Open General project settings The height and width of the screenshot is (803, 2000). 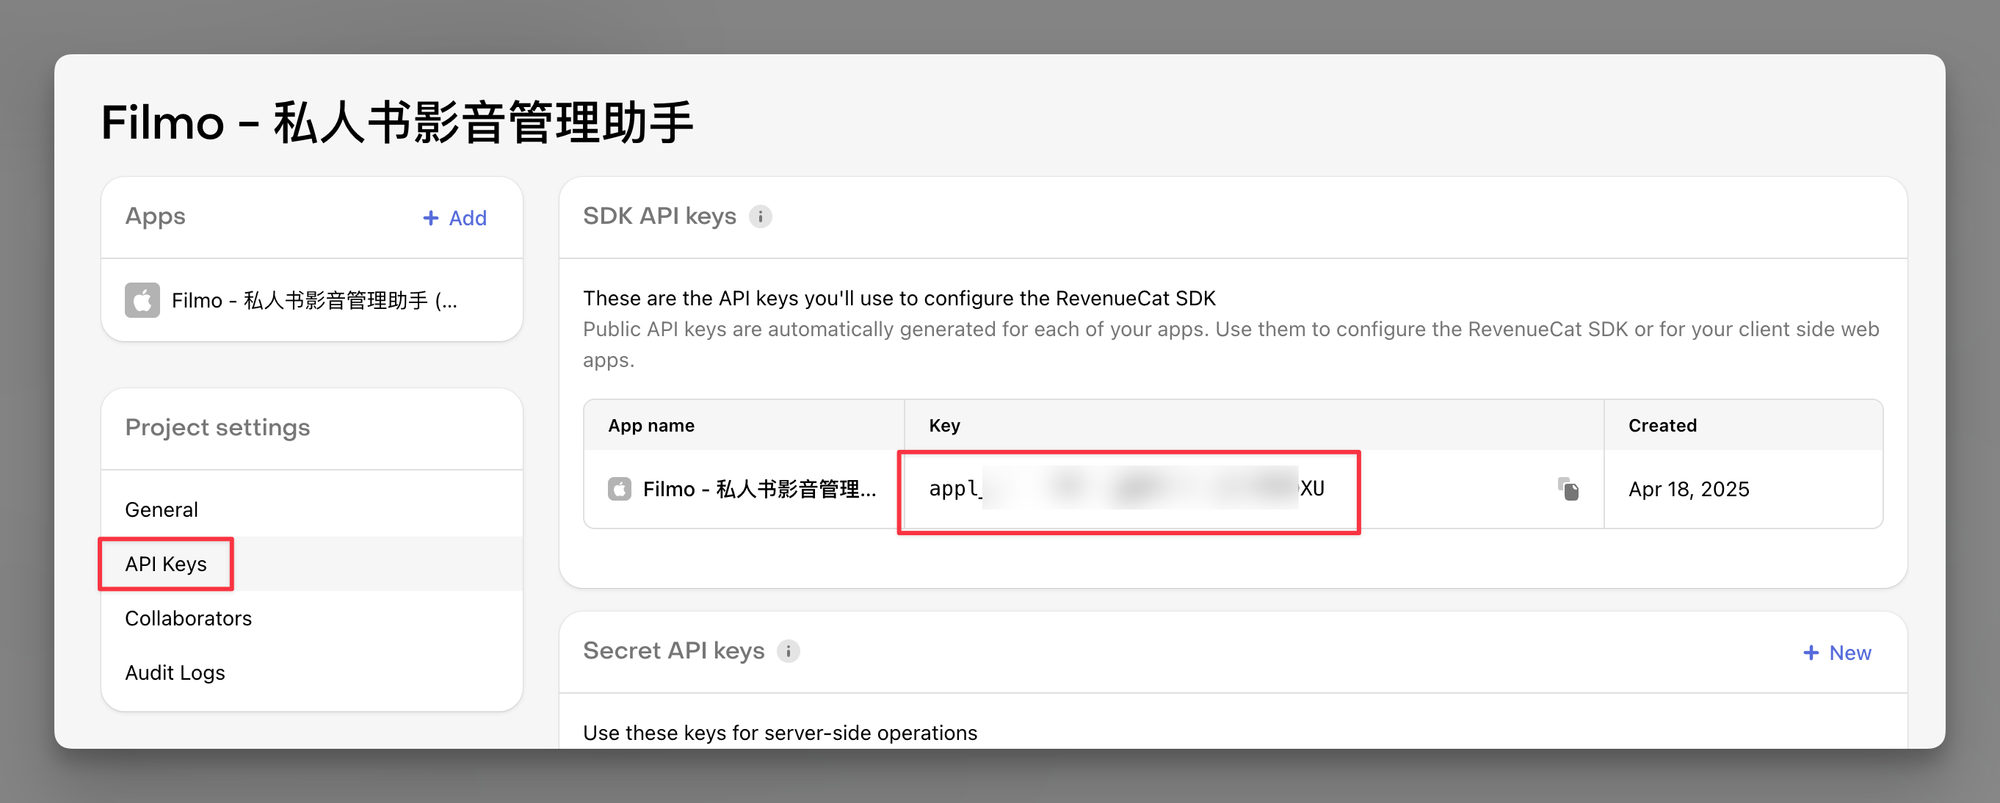pyautogui.click(x=162, y=510)
